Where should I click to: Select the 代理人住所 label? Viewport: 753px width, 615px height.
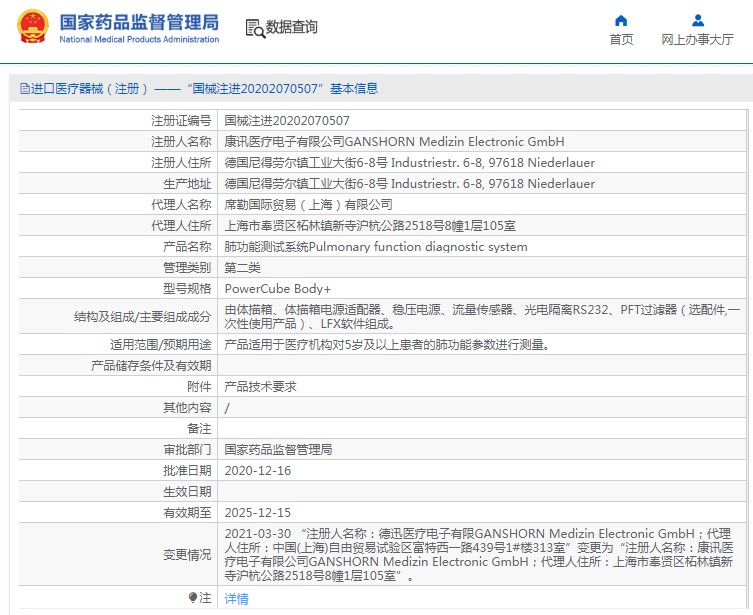tap(181, 226)
